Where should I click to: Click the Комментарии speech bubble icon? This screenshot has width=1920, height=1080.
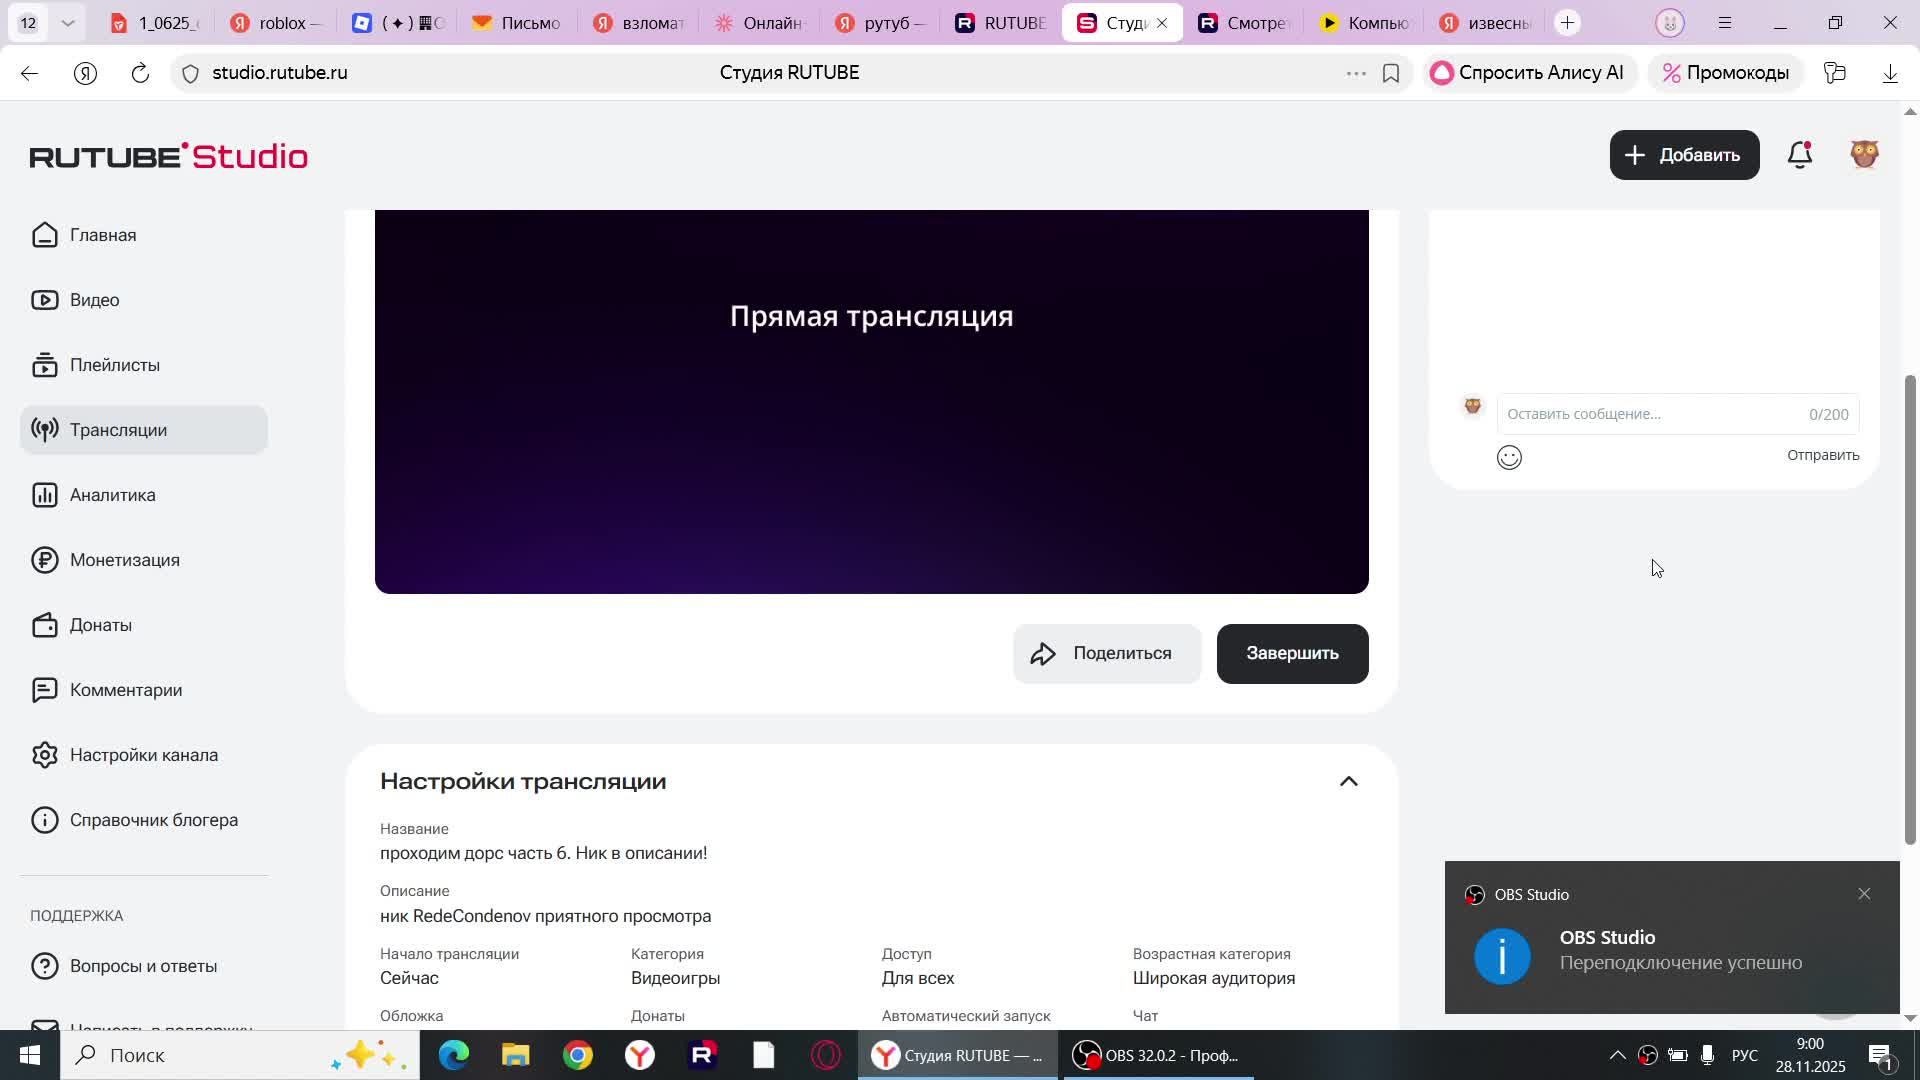[x=45, y=690]
